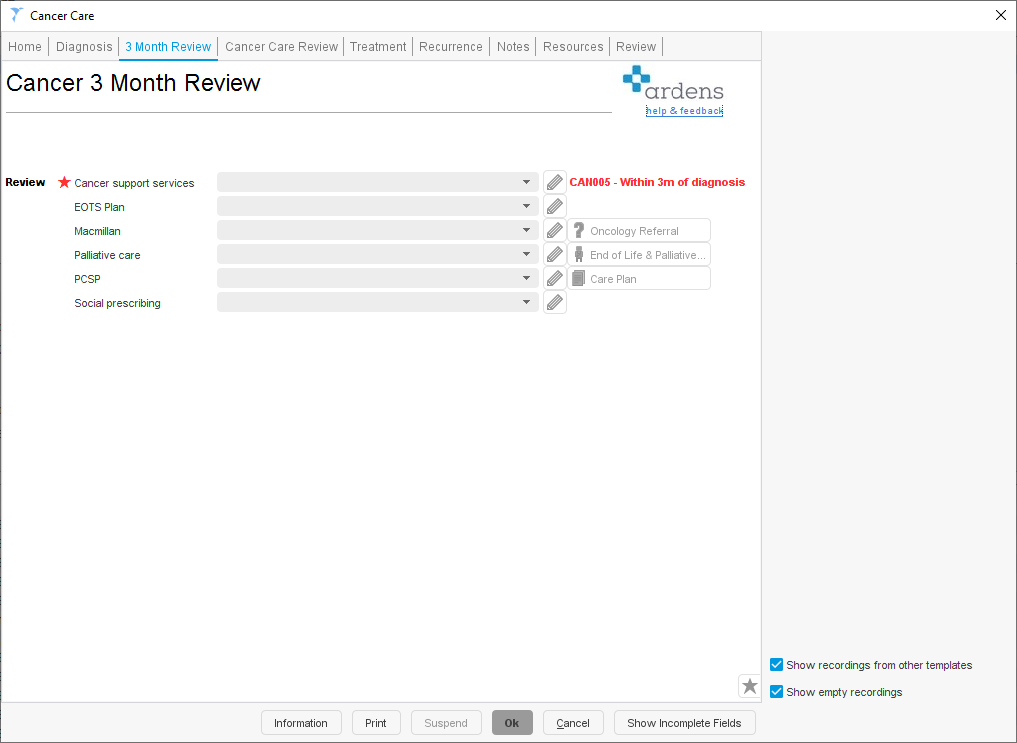Click the Show Incomplete Fields button
Viewport: 1017px width, 743px height.
click(x=684, y=722)
